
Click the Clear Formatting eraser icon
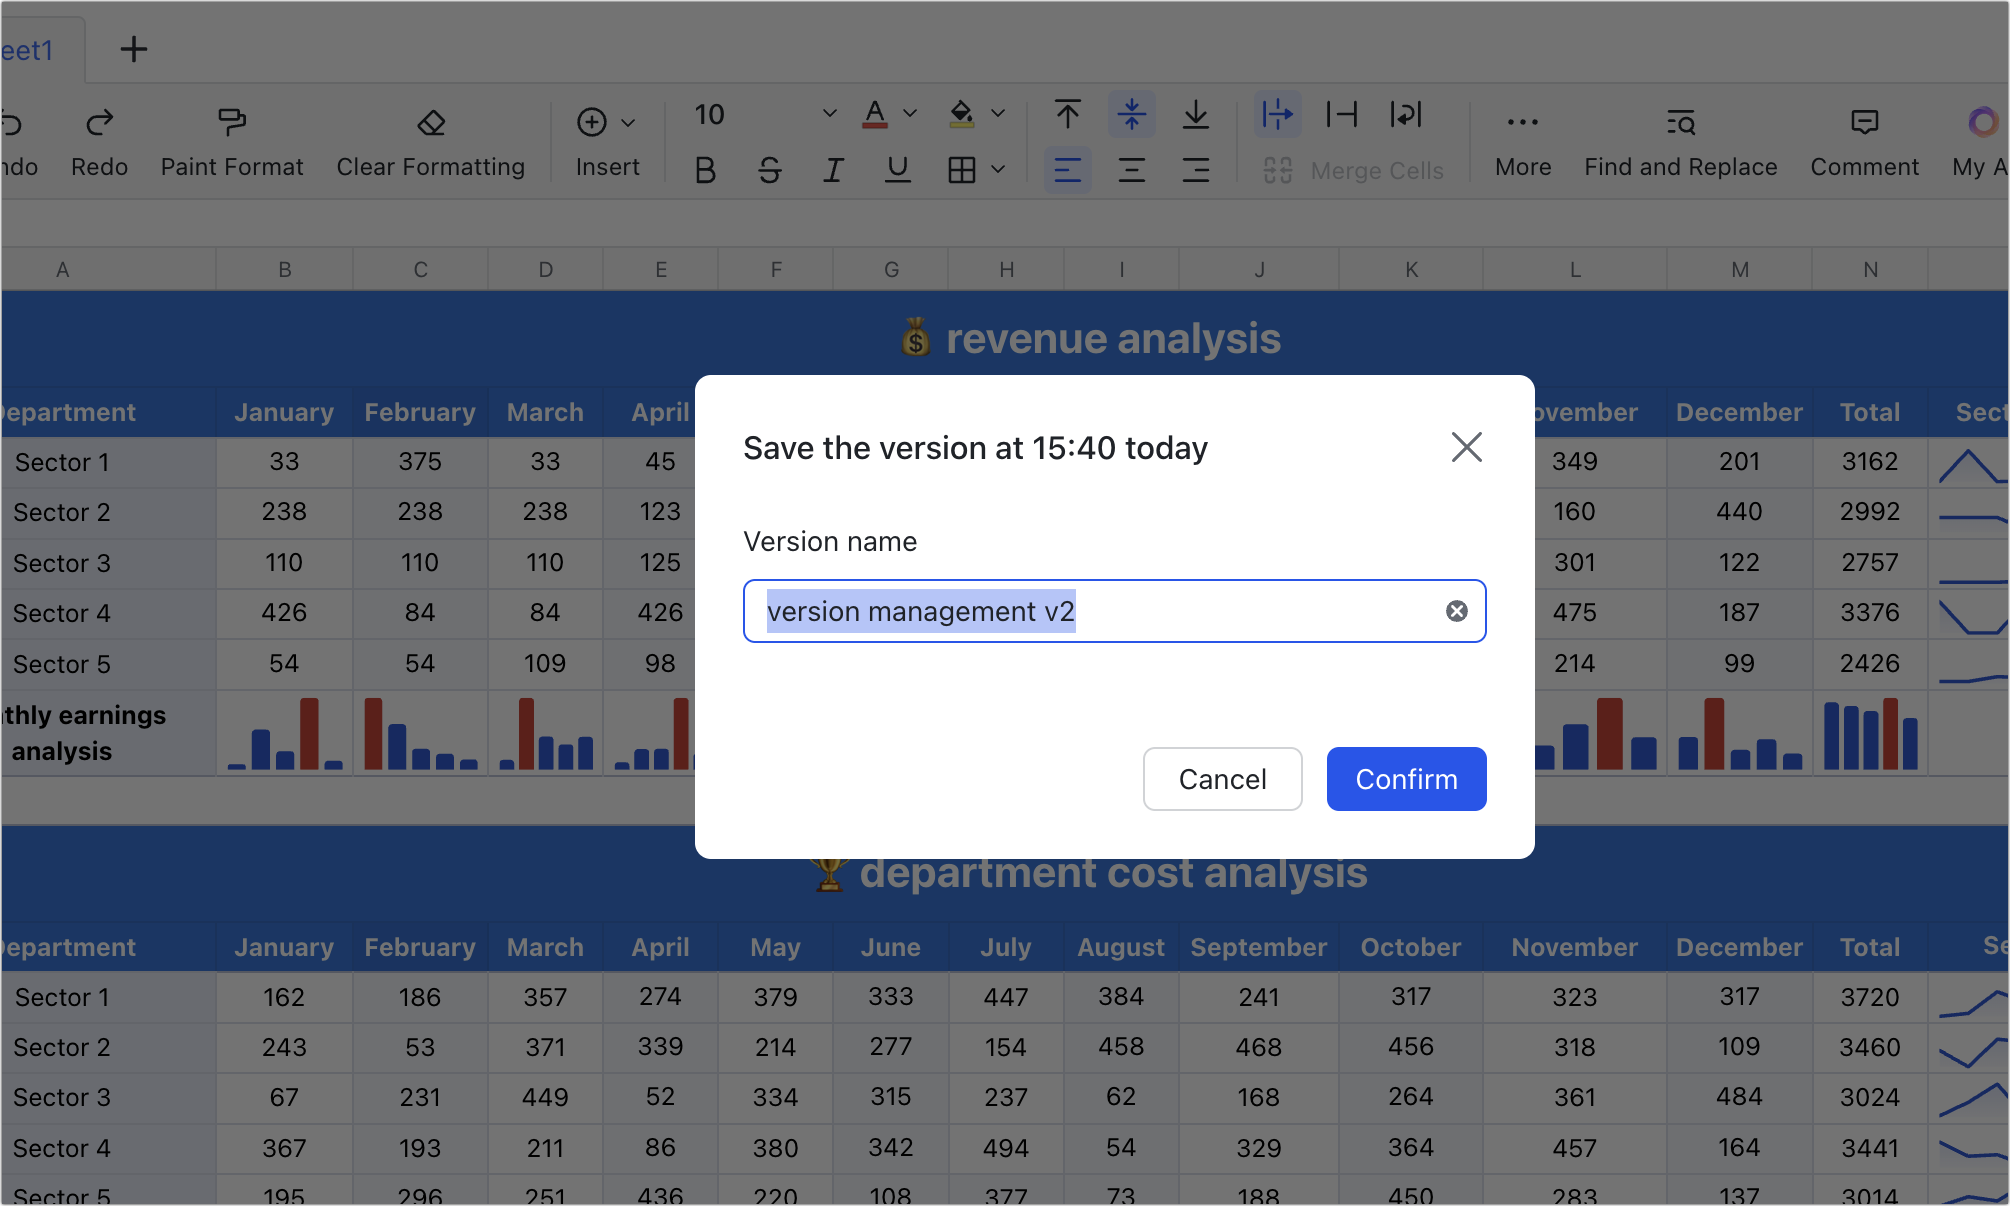pos(431,123)
